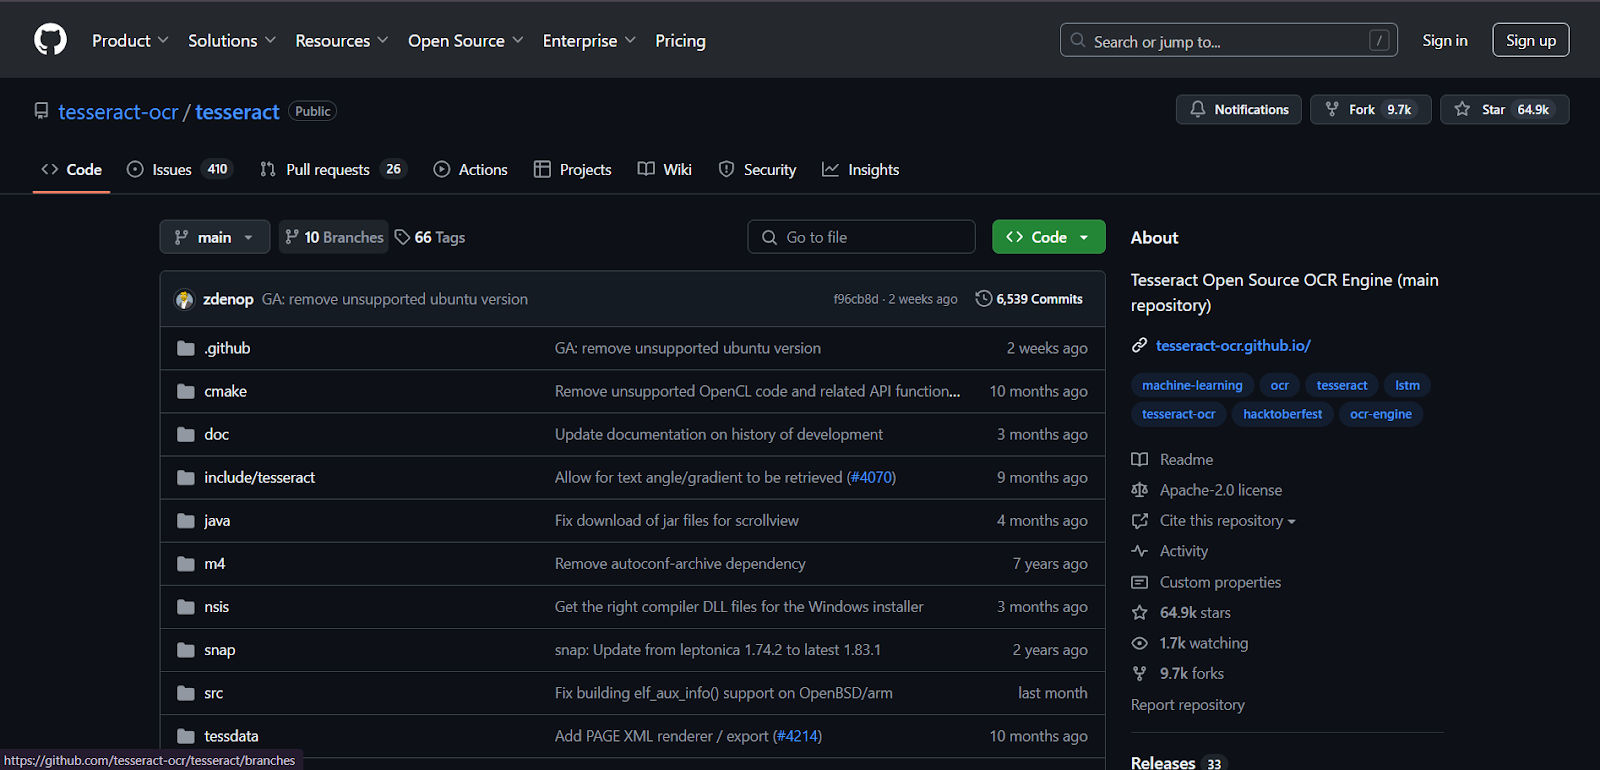This screenshot has width=1600, height=770.
Task: Click the tag icon beside 66 Tags
Action: [402, 237]
